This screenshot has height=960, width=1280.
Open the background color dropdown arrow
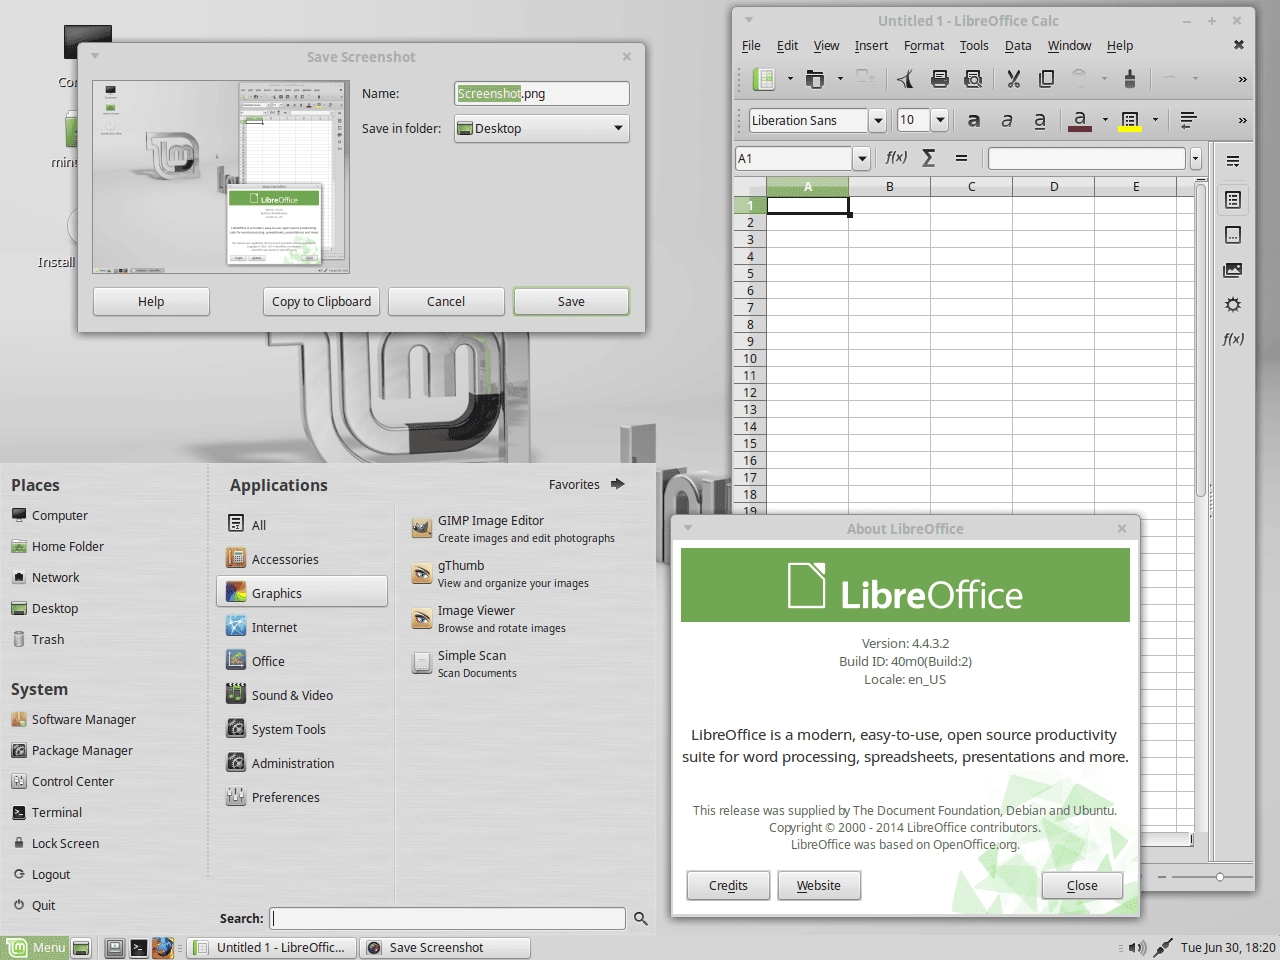tap(1155, 120)
